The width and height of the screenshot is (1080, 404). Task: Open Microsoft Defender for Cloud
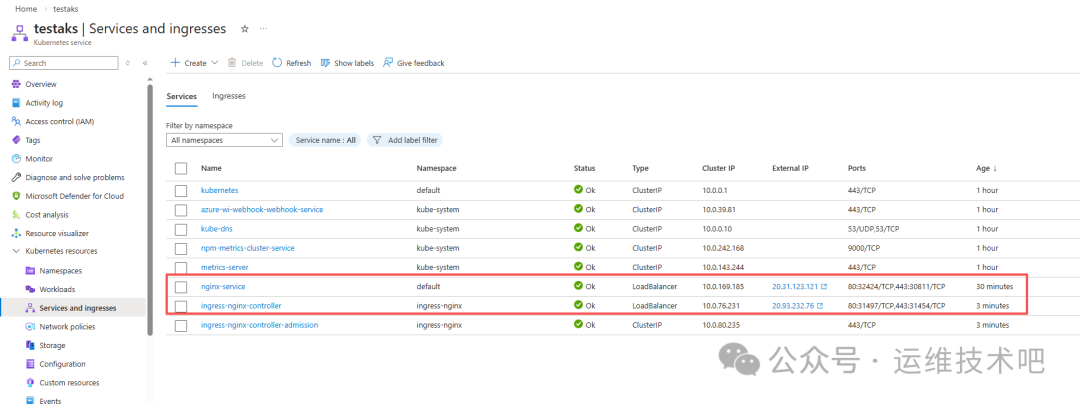74,195
